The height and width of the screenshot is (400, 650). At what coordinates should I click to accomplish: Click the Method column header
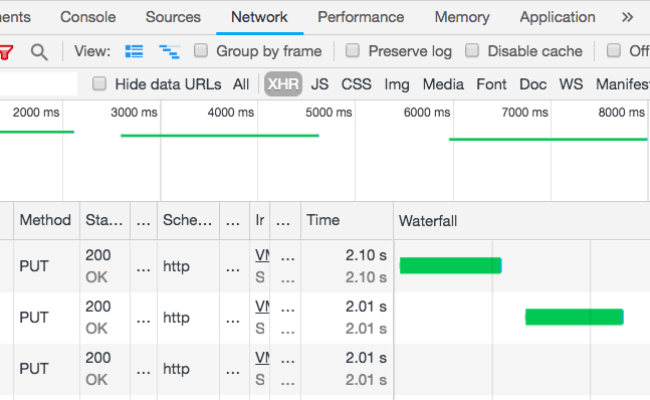(x=45, y=220)
